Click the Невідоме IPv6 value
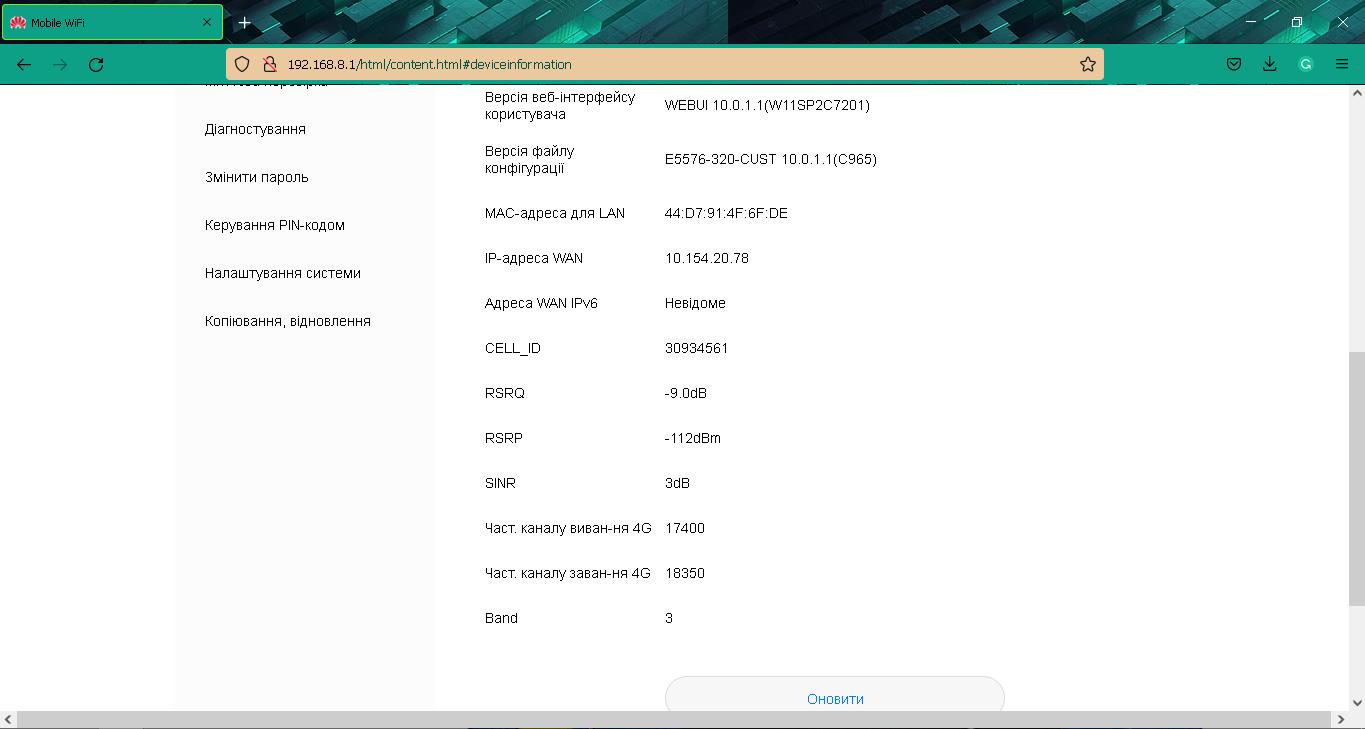Viewport: 1365px width, 729px height. click(x=695, y=303)
